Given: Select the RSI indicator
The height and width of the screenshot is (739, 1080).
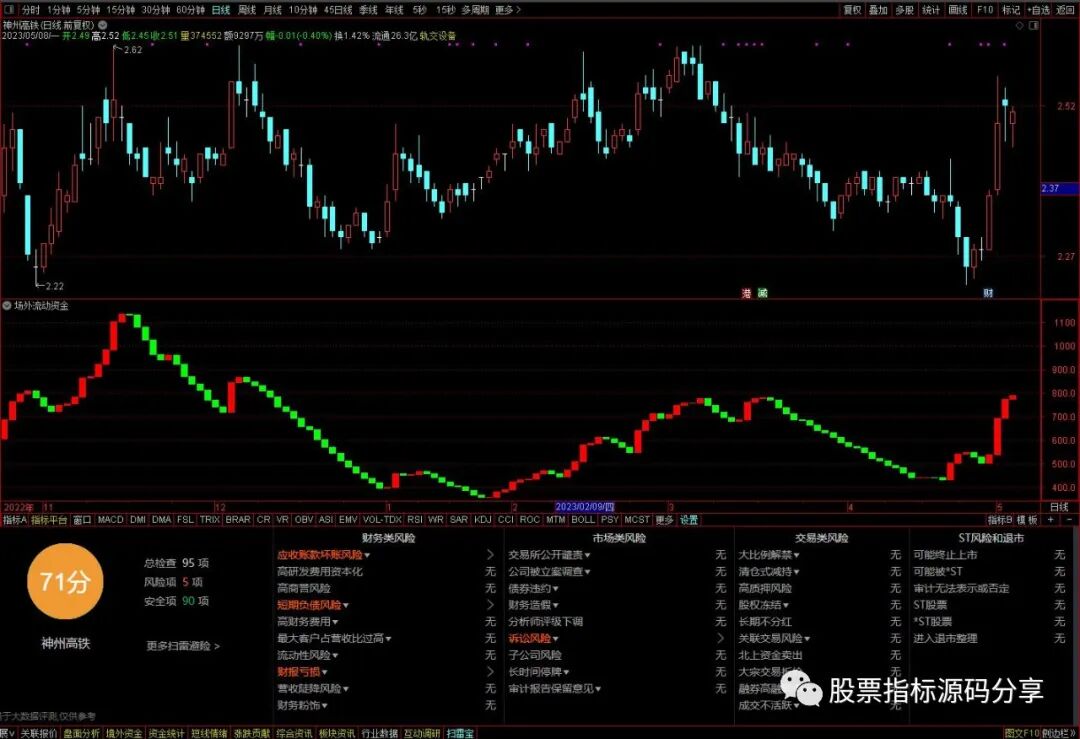Looking at the screenshot, I should (415, 520).
